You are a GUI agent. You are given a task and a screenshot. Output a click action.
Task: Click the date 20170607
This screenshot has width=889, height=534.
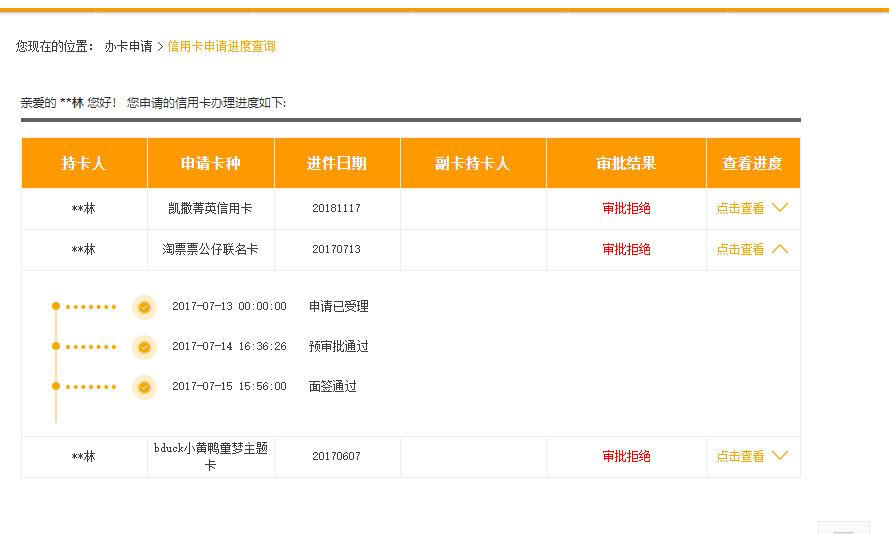coord(336,456)
